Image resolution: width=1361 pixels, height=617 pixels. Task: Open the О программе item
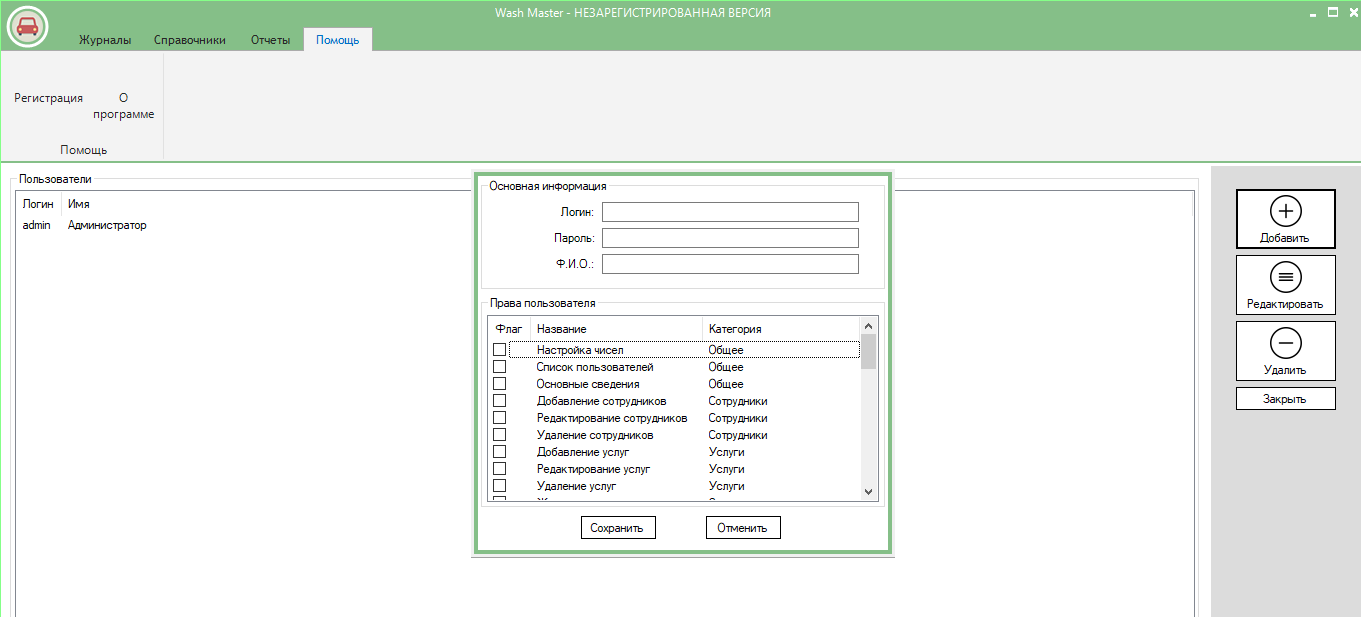[124, 106]
